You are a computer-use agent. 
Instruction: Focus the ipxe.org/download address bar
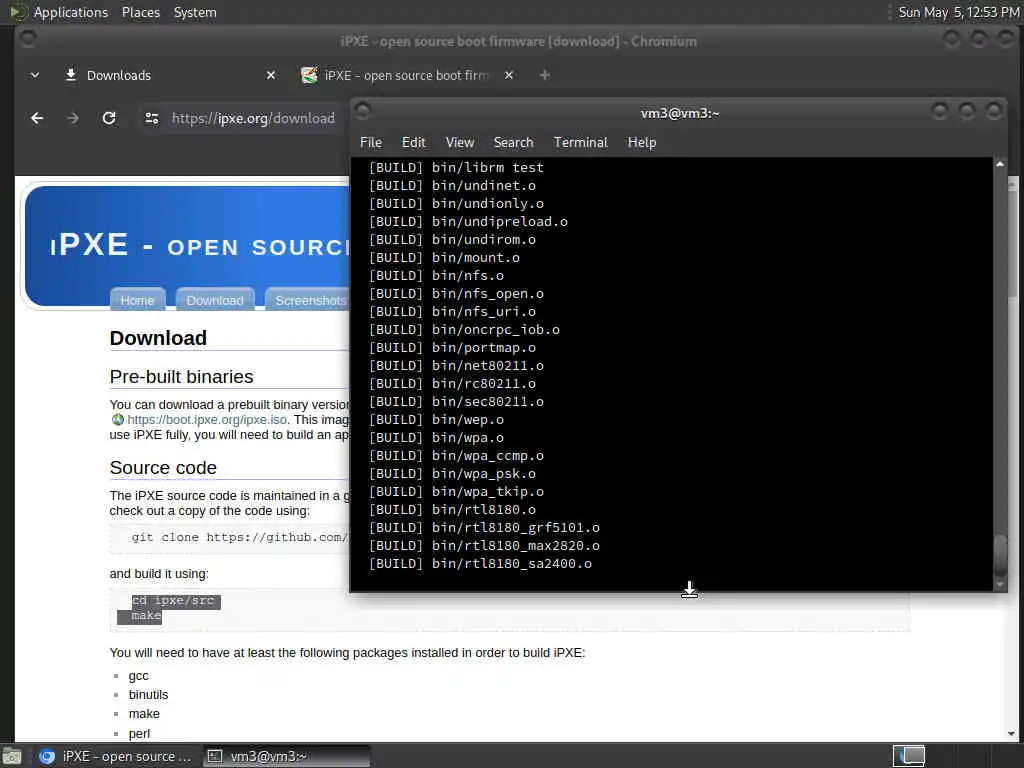(x=253, y=118)
